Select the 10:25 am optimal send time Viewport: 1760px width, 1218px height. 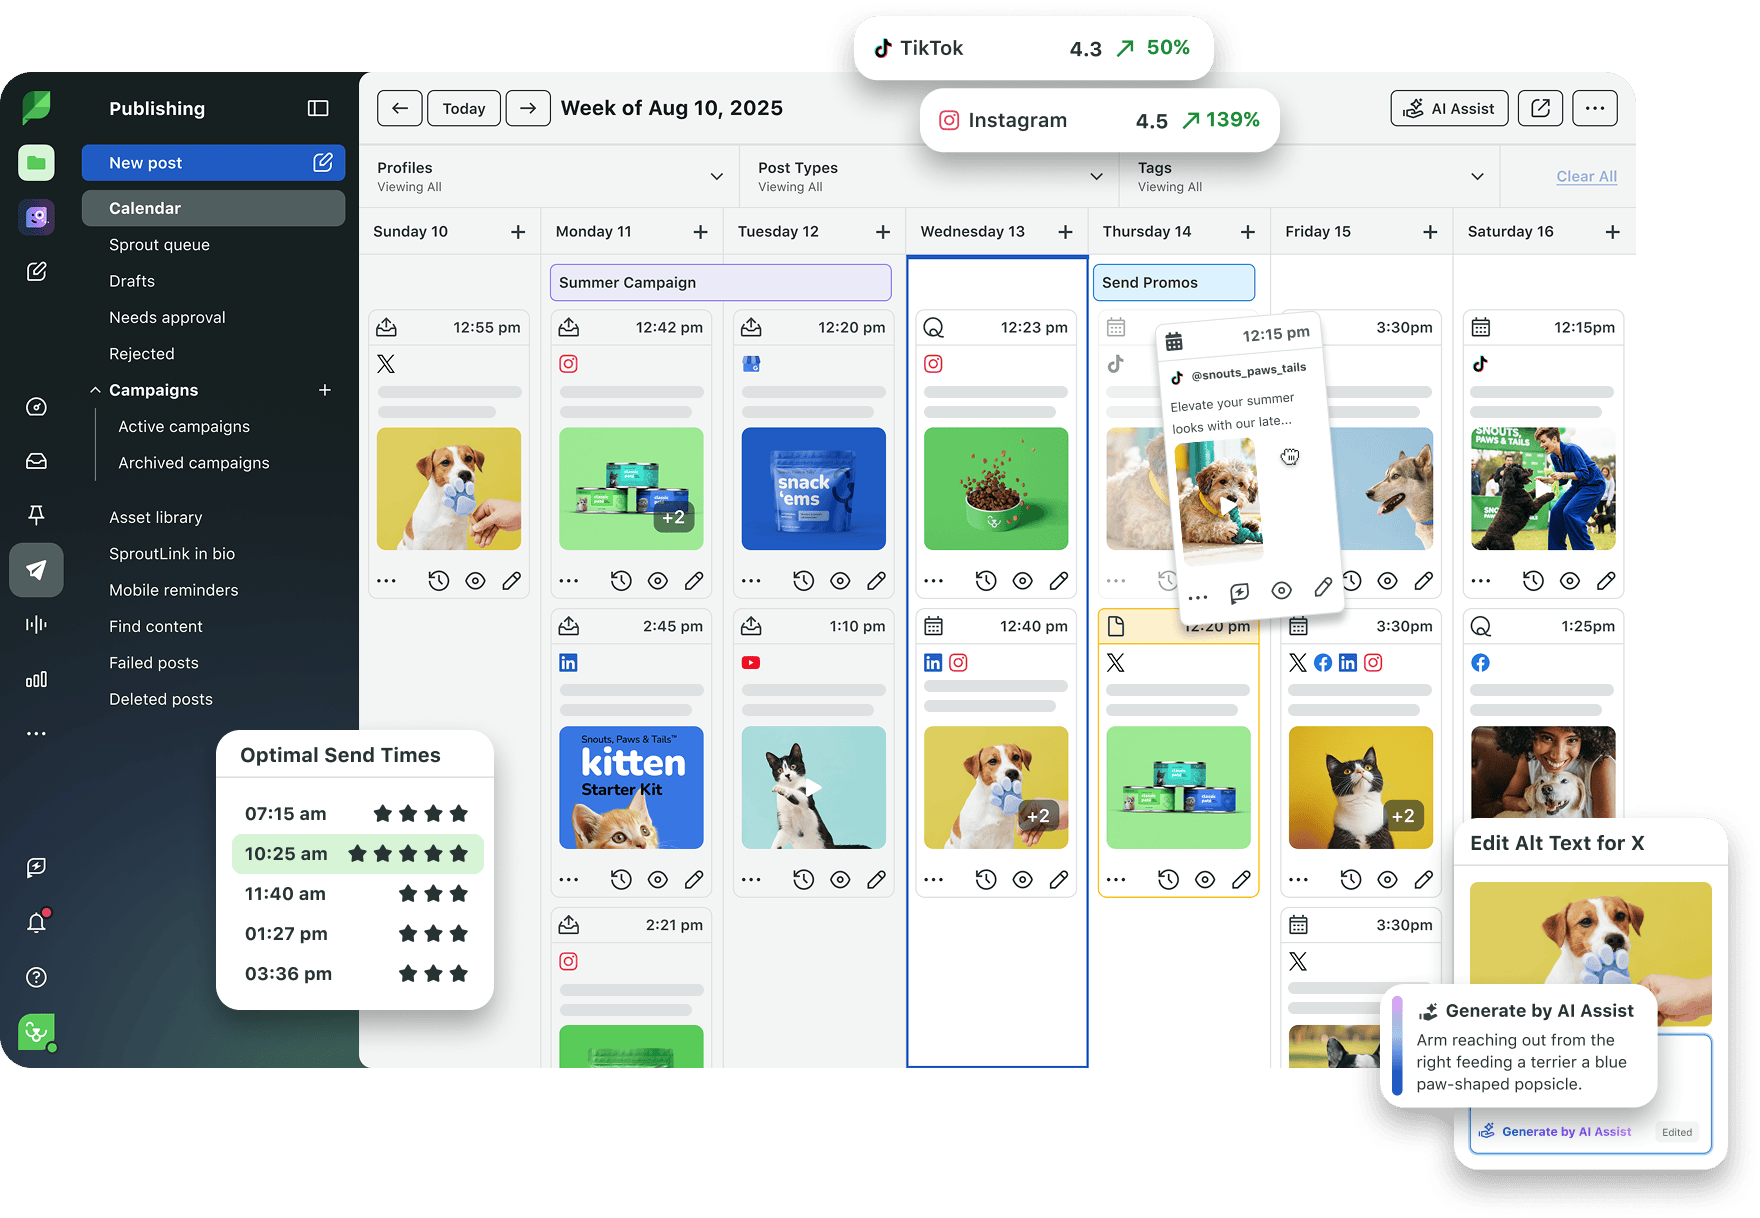(357, 854)
